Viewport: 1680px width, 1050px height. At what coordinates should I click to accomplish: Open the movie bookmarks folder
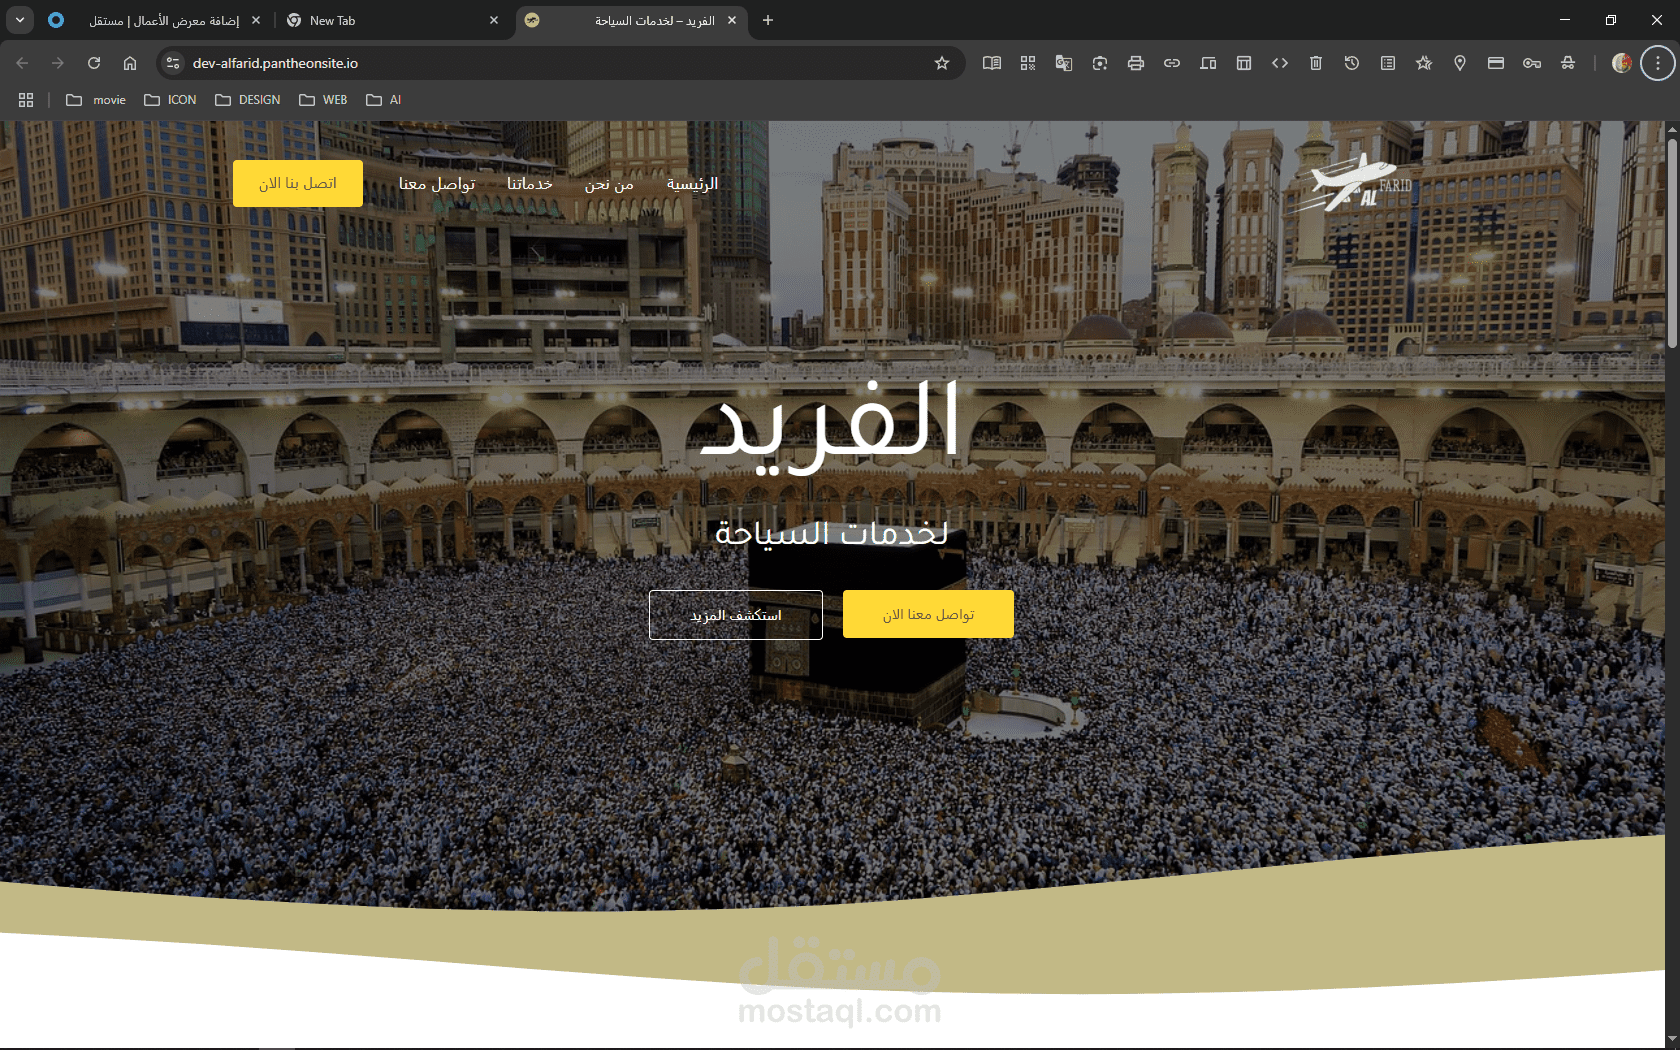[x=96, y=100]
